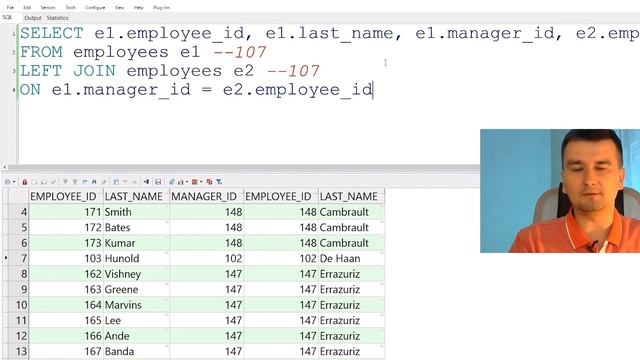Click in the SQL editor after 'e2.employee_id'
Viewport: 640px width, 360px height.
coord(373,89)
